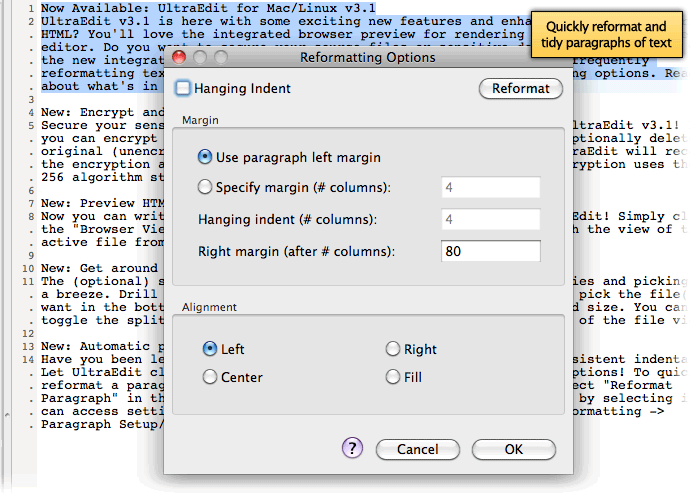Click the Reformat button
This screenshot has width=693, height=499.
point(521,88)
